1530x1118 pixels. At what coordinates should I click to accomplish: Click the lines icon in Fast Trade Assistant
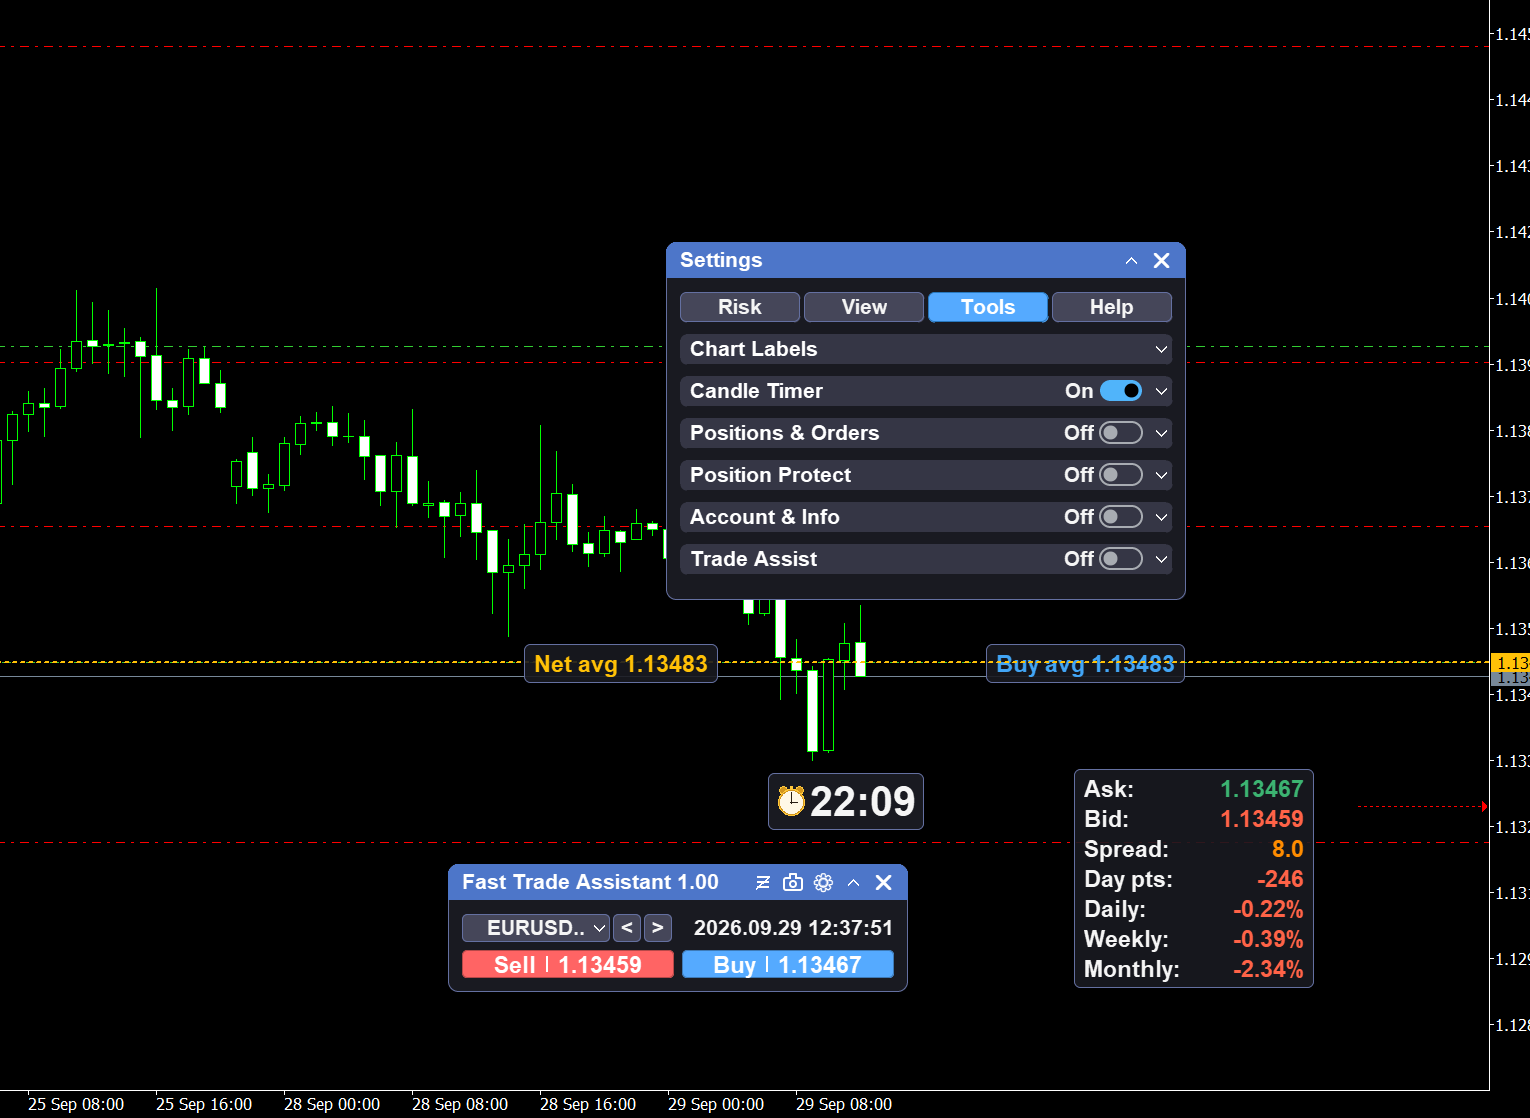click(763, 882)
